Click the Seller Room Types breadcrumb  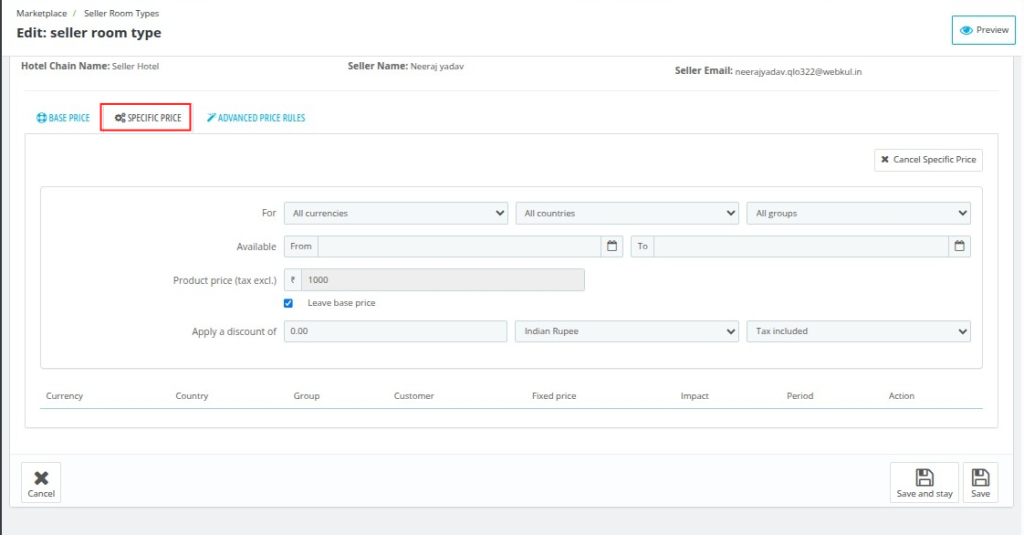coord(121,13)
